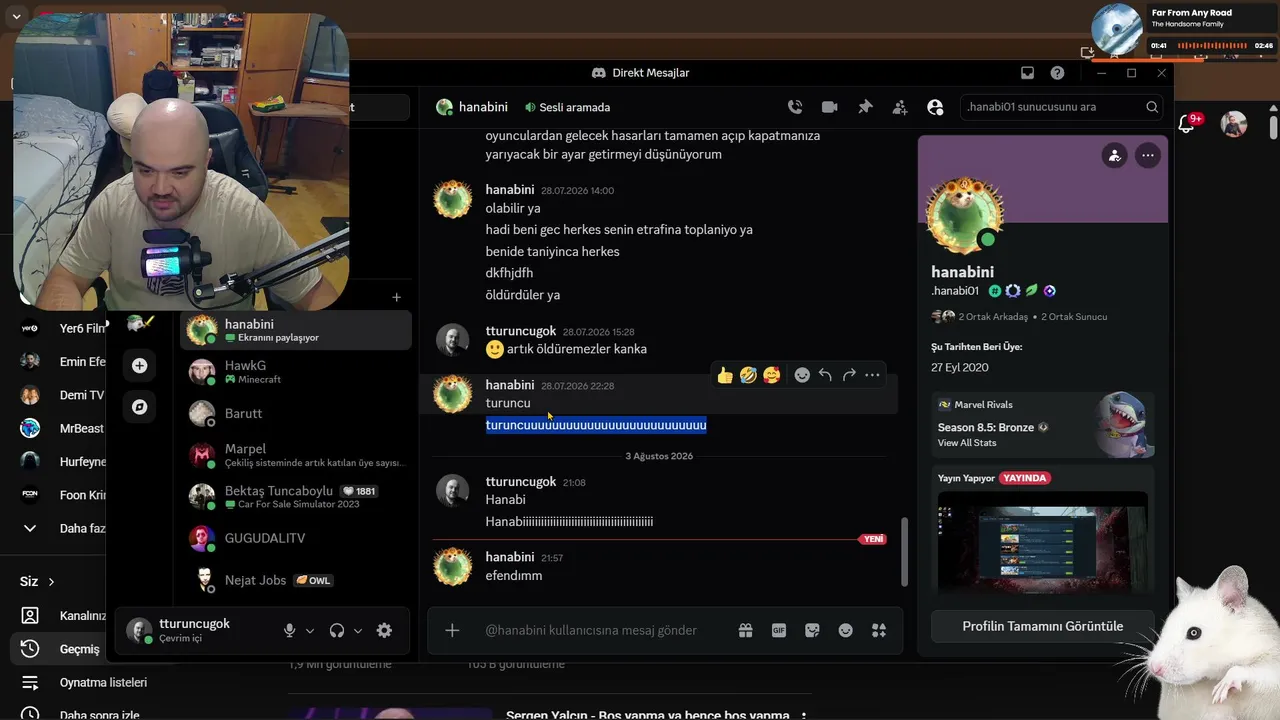Open the emoji picker in message box
1280x720 pixels.
846,630
